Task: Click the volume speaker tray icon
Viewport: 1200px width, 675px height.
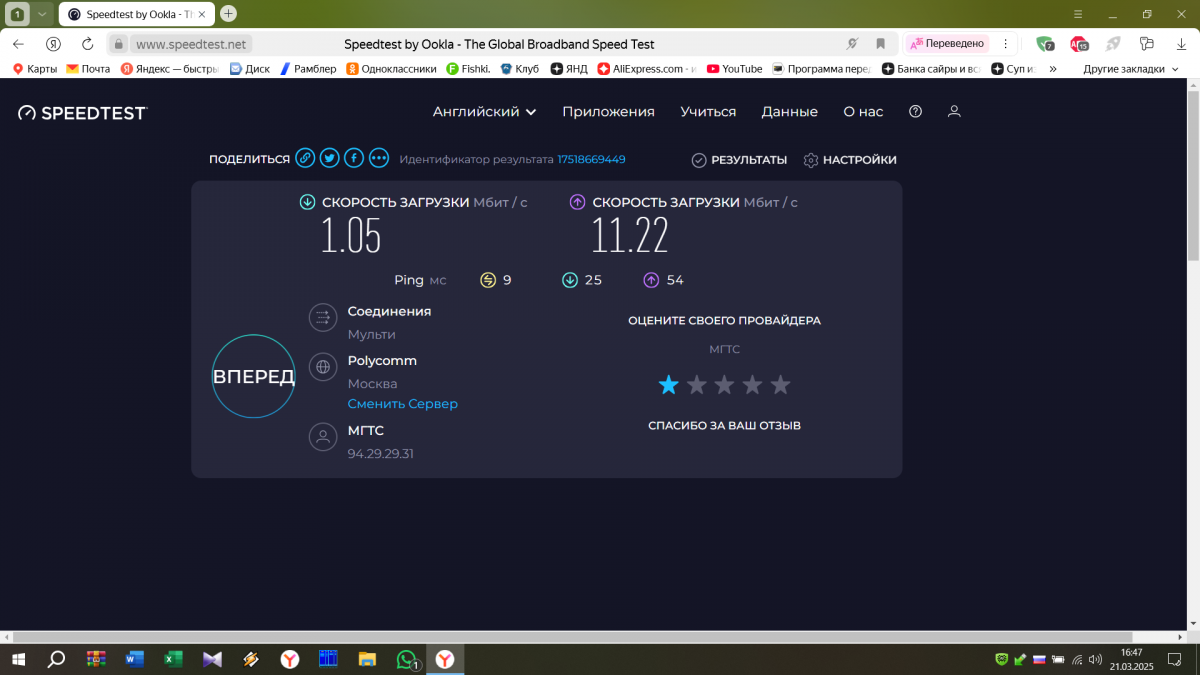Action: (1095, 659)
